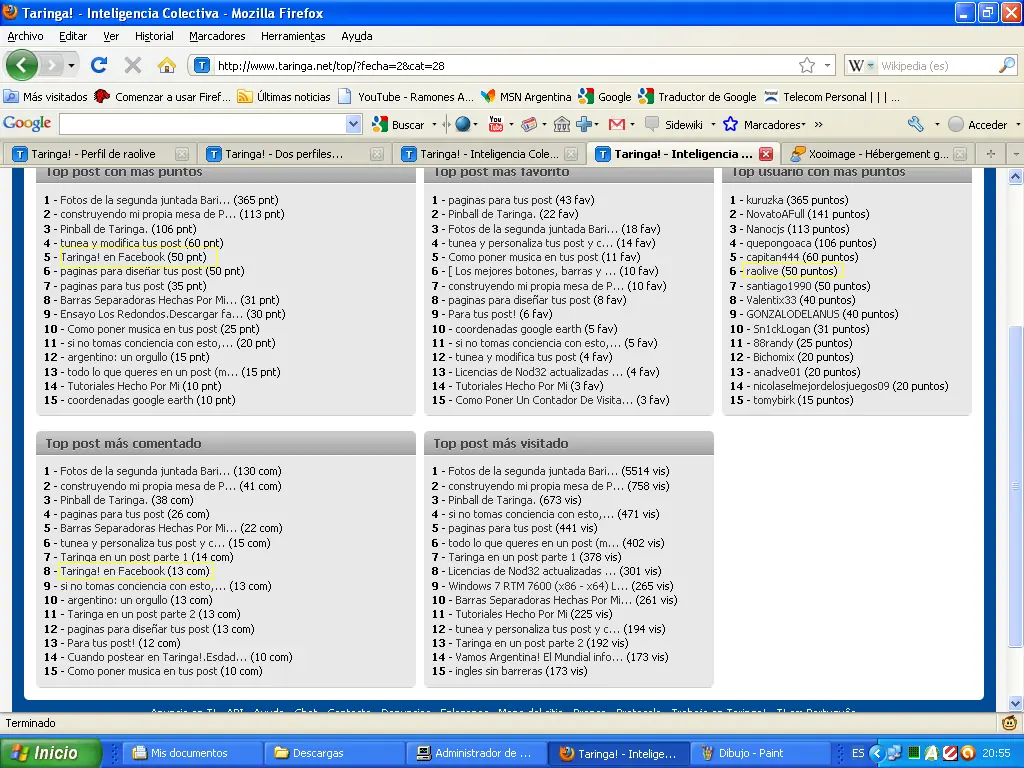Screen dimensions: 1024x768
Task: Open the Marcadores menu
Action: tap(217, 37)
